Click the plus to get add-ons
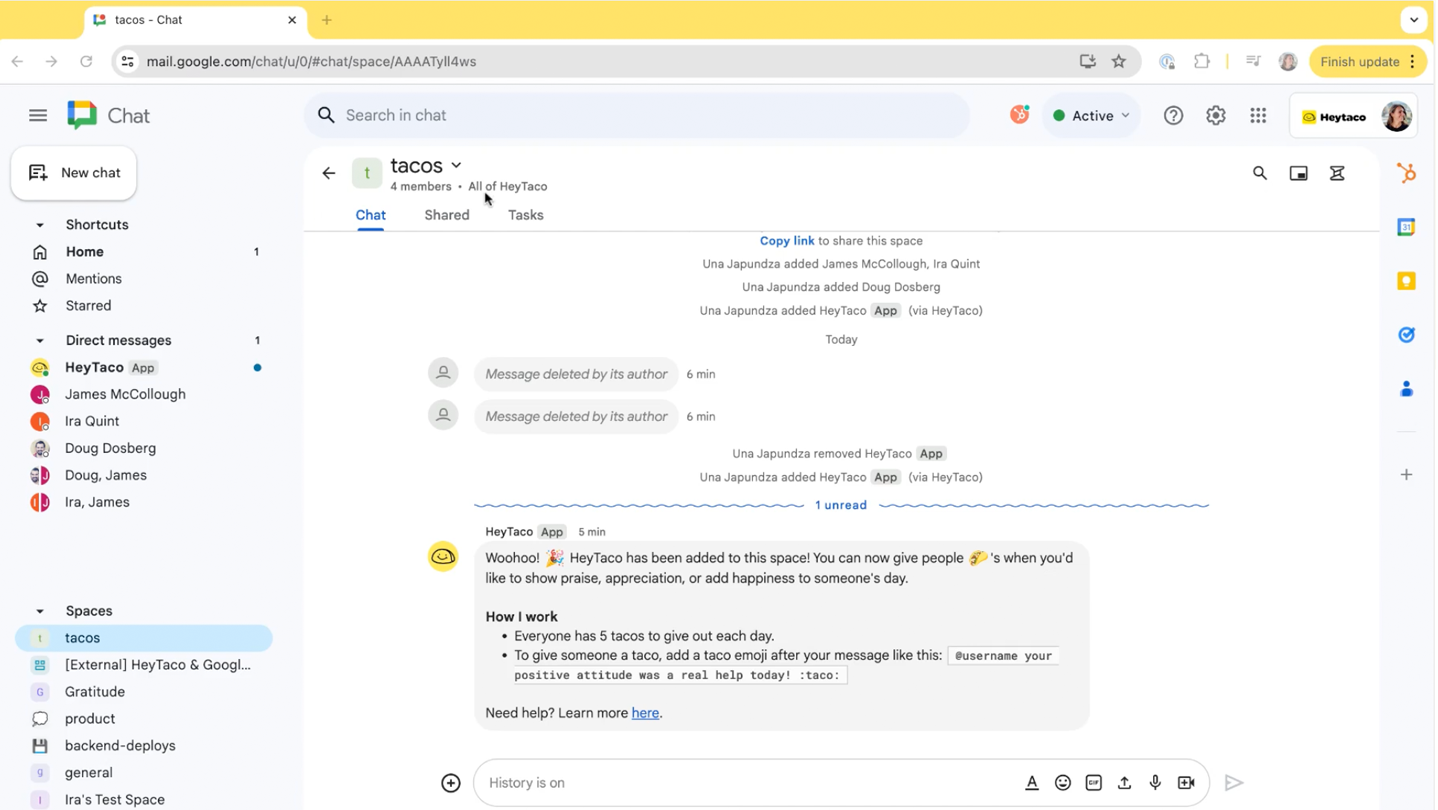 pos(1407,475)
